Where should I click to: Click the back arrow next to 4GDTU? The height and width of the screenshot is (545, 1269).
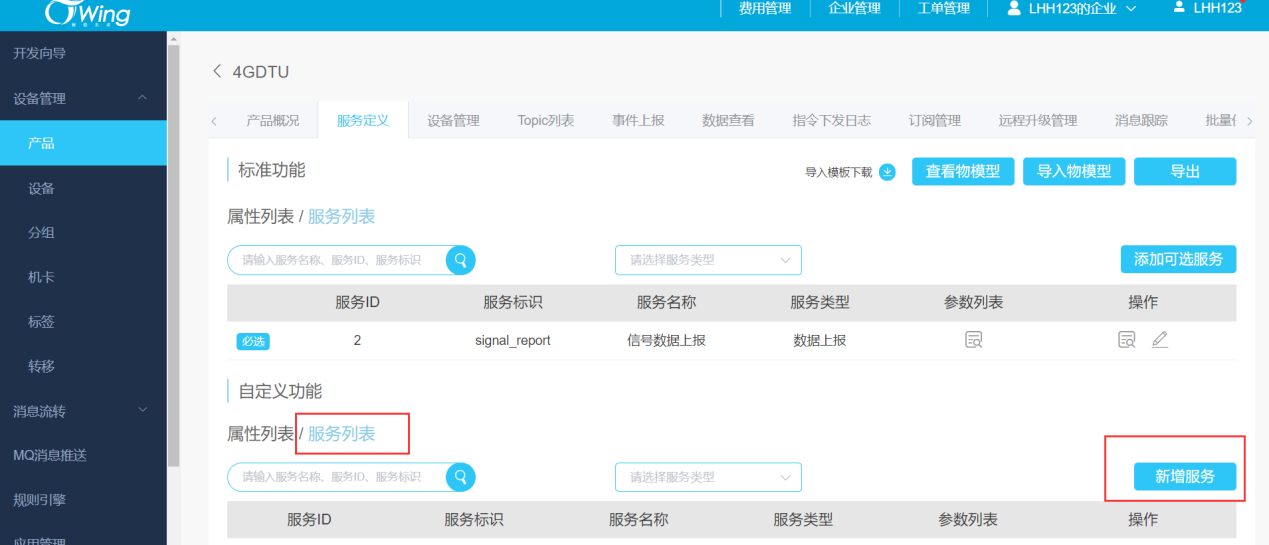click(x=217, y=71)
